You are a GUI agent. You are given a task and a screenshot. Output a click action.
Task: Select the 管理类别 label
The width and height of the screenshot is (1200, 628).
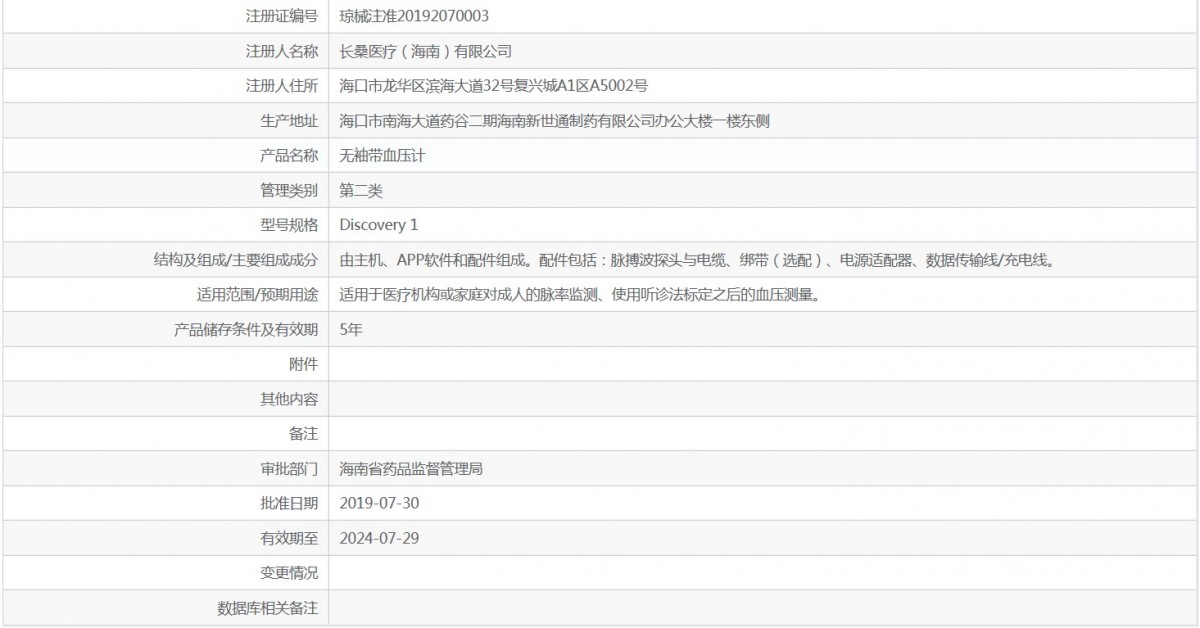pos(289,190)
